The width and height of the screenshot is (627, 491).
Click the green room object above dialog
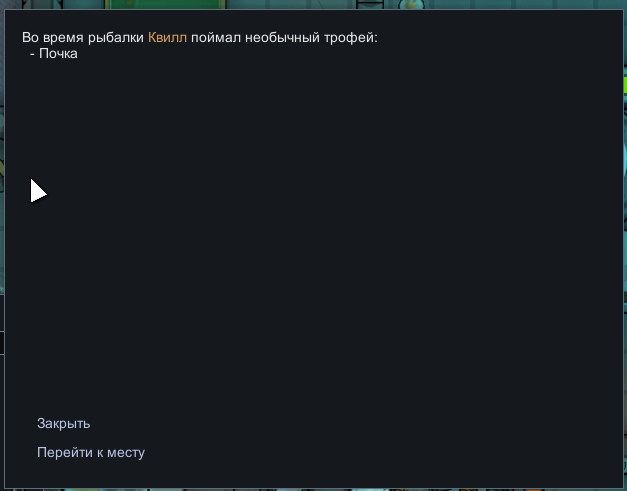(165, 4)
